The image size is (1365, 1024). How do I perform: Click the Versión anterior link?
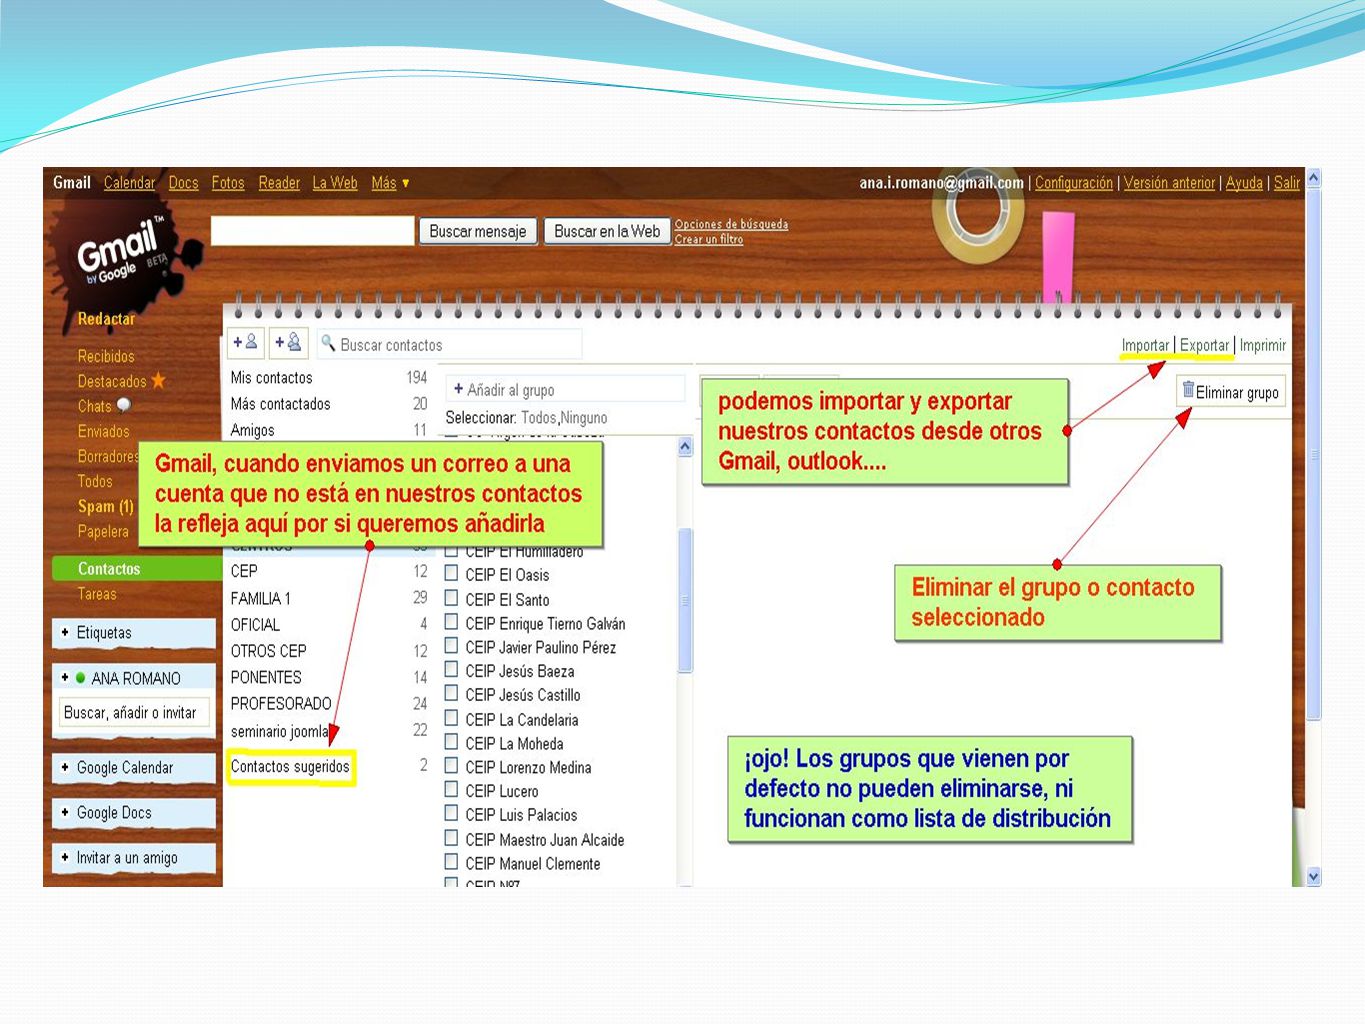point(1169,183)
